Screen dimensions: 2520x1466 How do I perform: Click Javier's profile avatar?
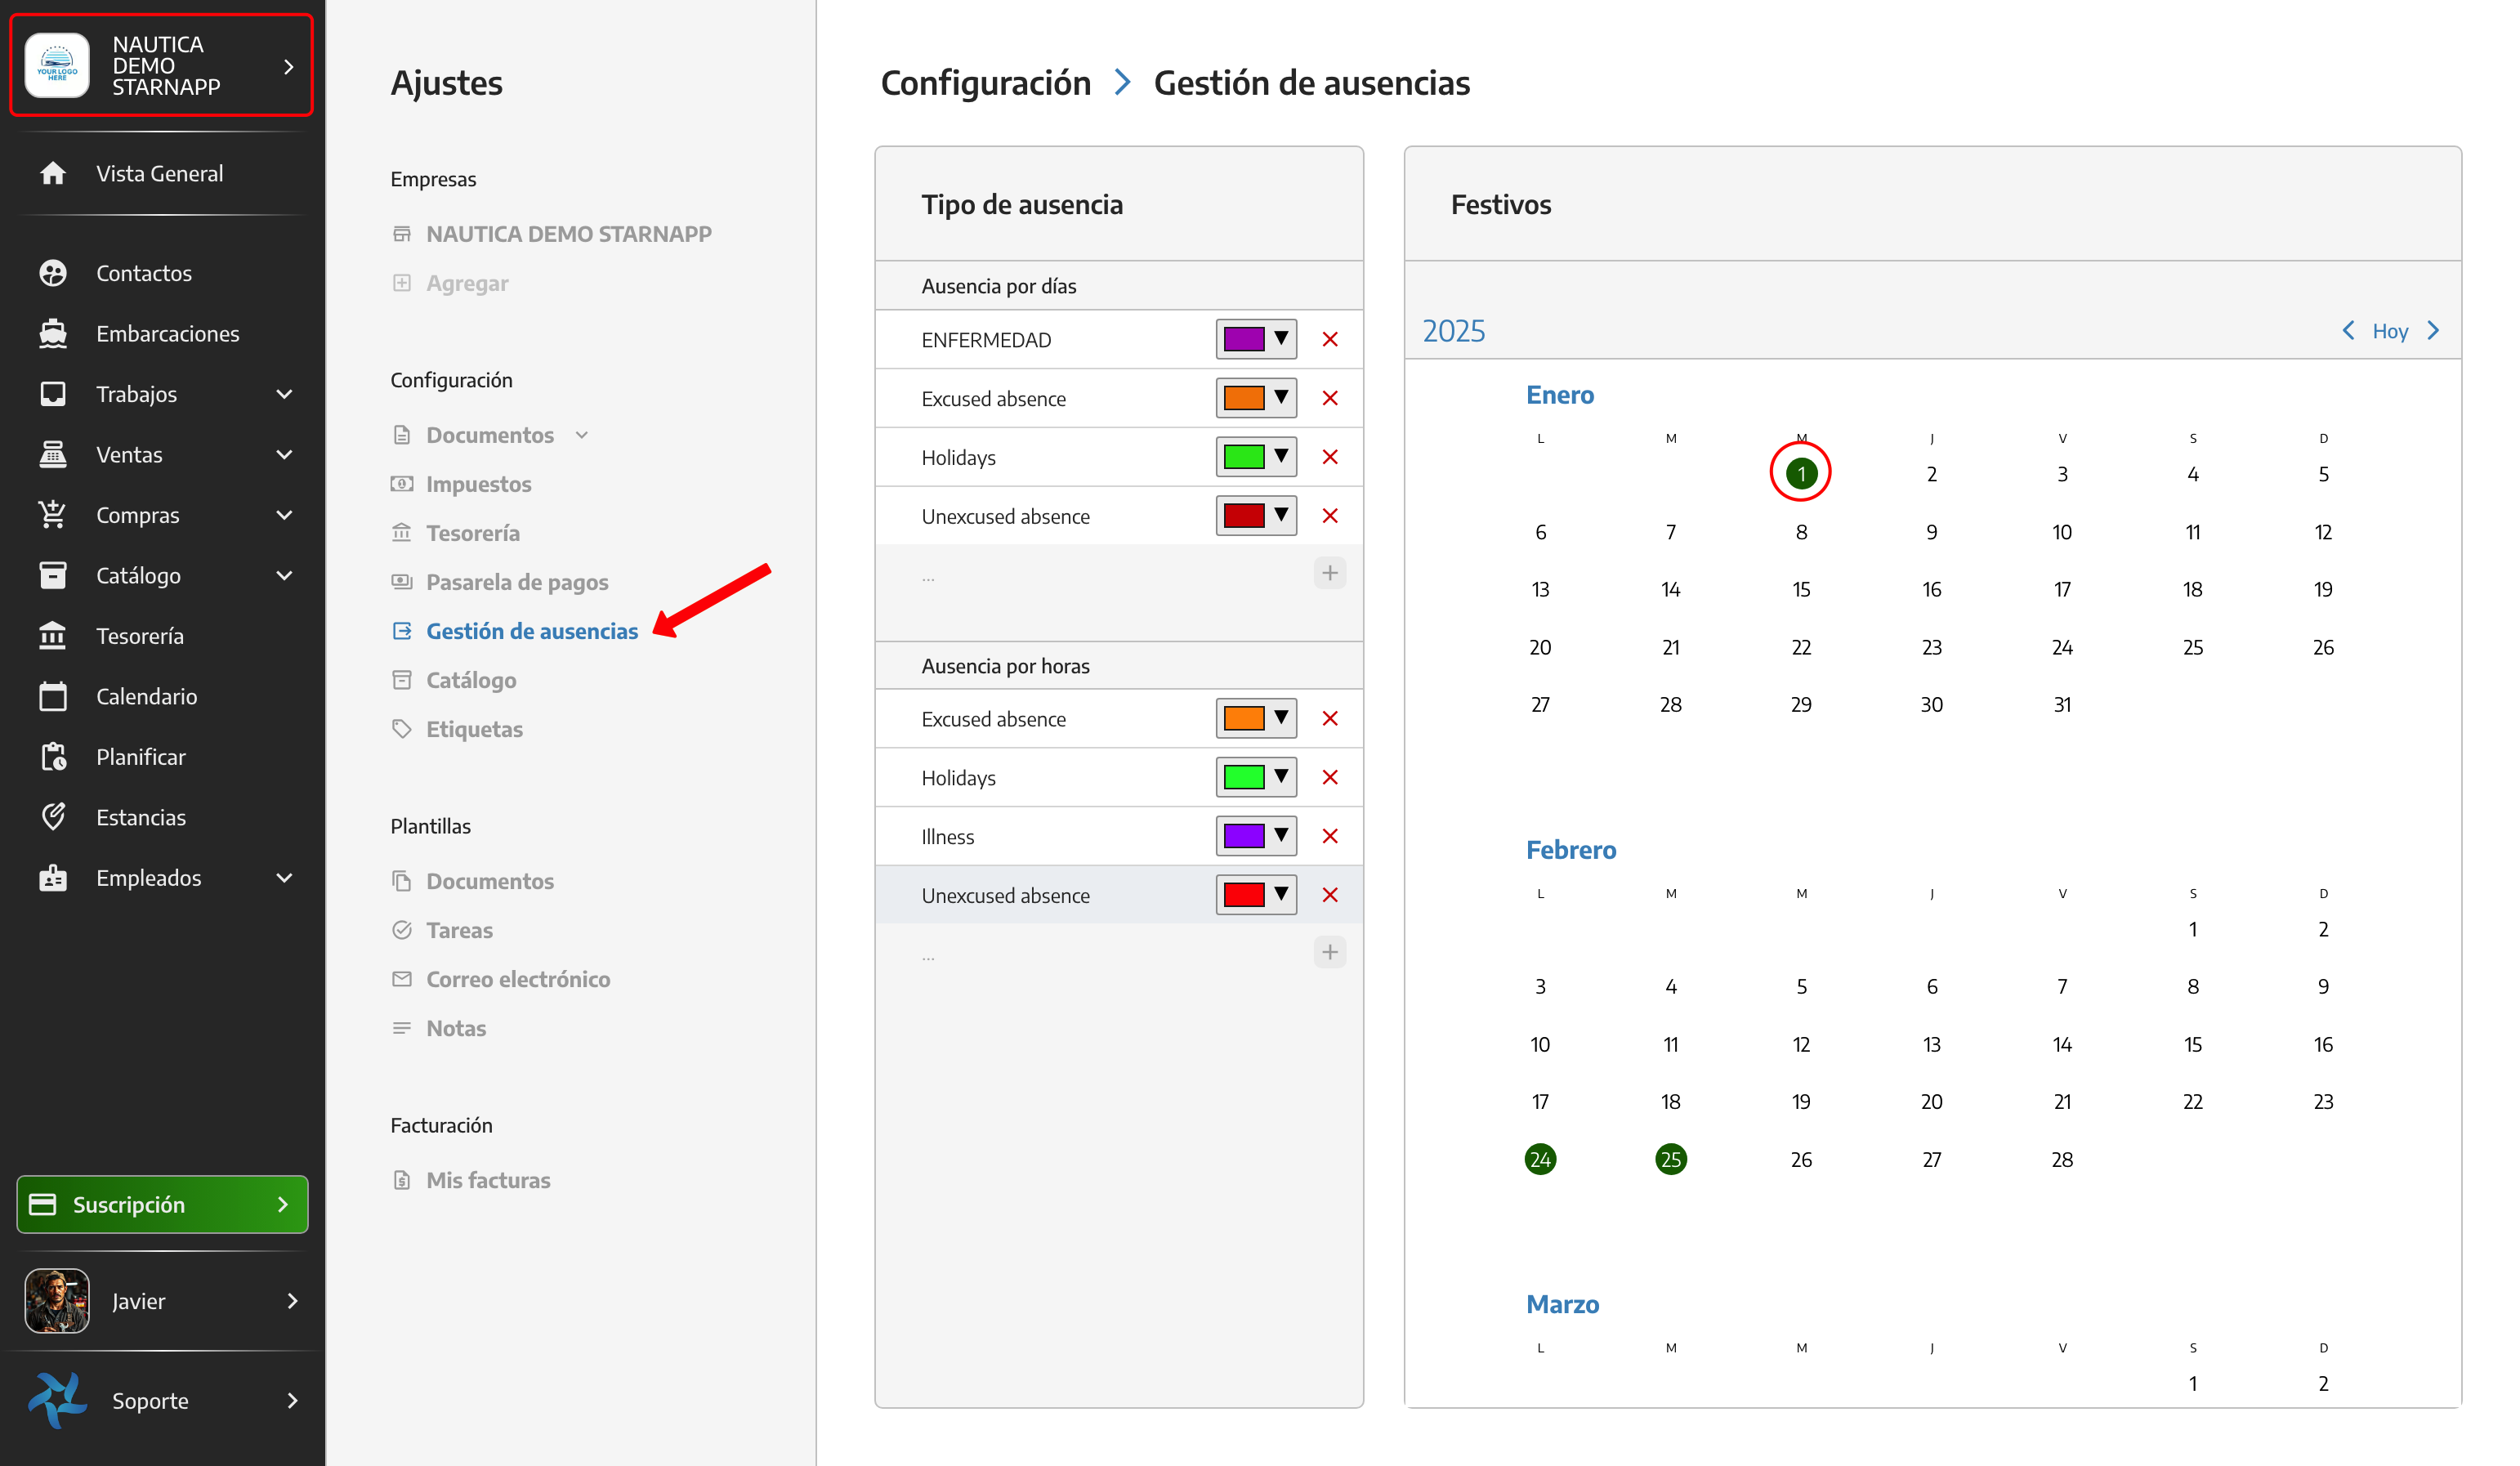(x=57, y=1300)
